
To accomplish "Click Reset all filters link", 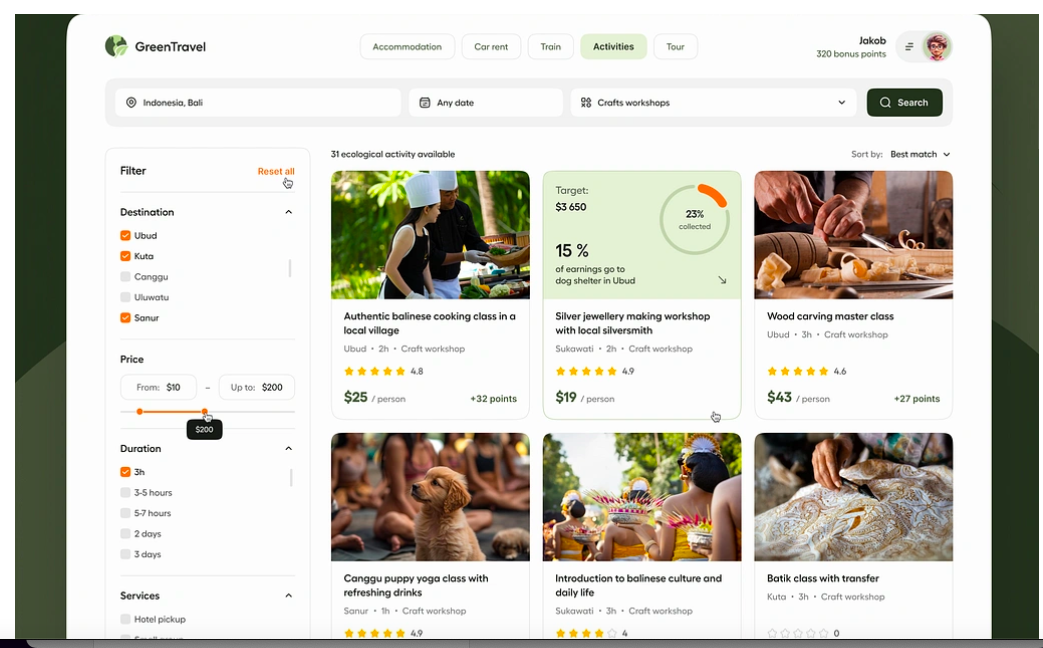I will (275, 172).
